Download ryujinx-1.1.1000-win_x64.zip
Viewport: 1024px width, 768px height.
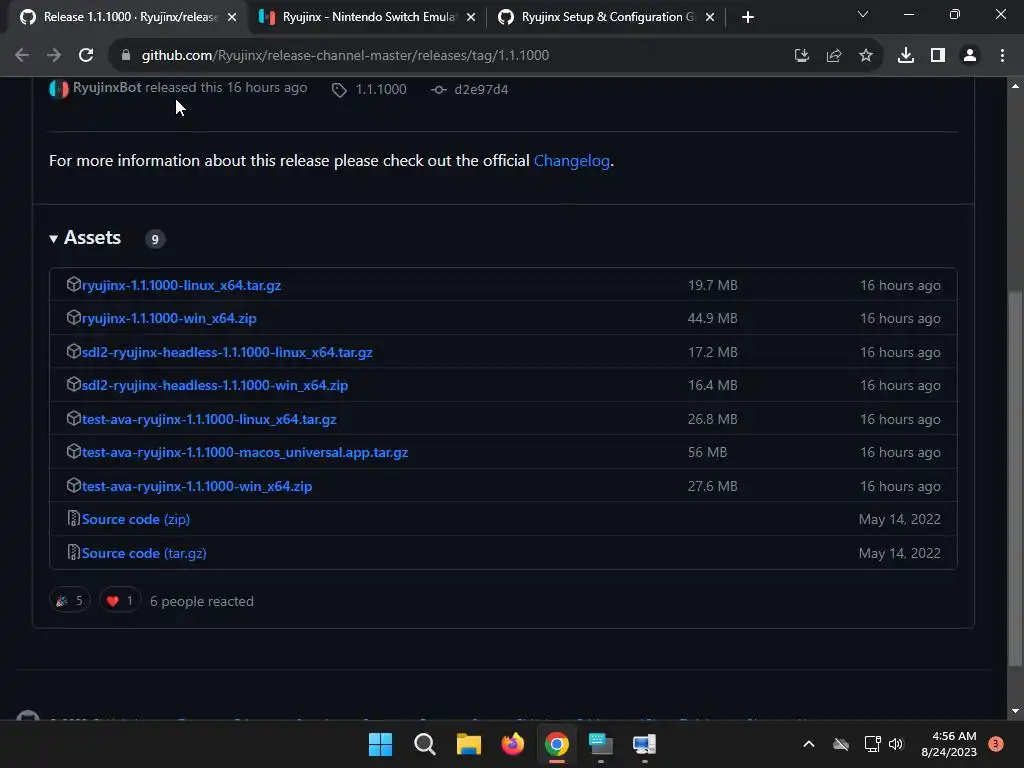click(169, 318)
